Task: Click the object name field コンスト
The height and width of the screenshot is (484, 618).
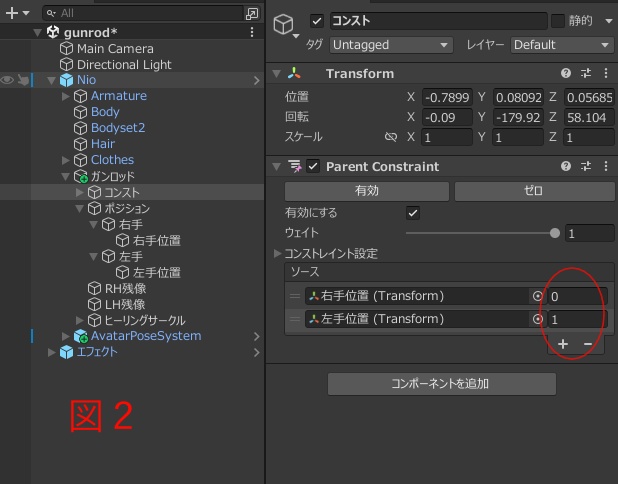Action: point(438,21)
